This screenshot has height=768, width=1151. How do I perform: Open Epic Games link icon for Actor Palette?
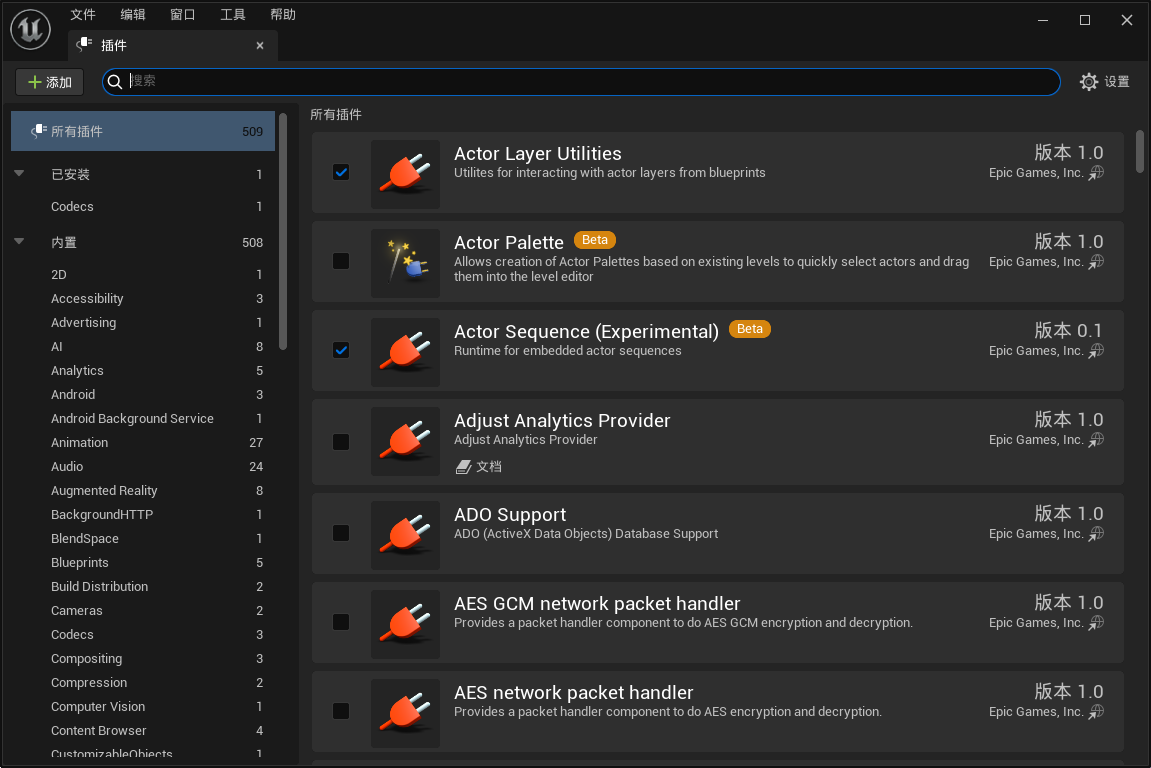pos(1096,262)
